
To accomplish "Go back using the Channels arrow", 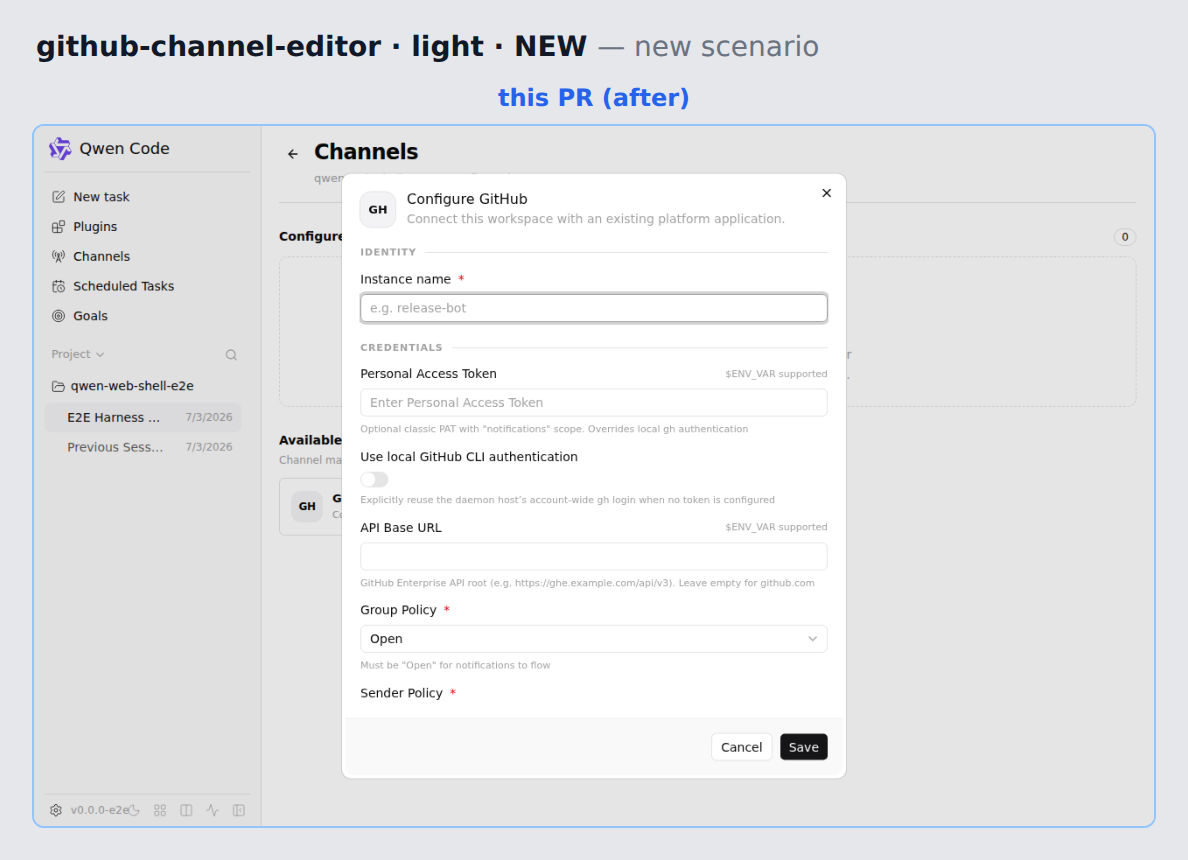I will (x=293, y=154).
